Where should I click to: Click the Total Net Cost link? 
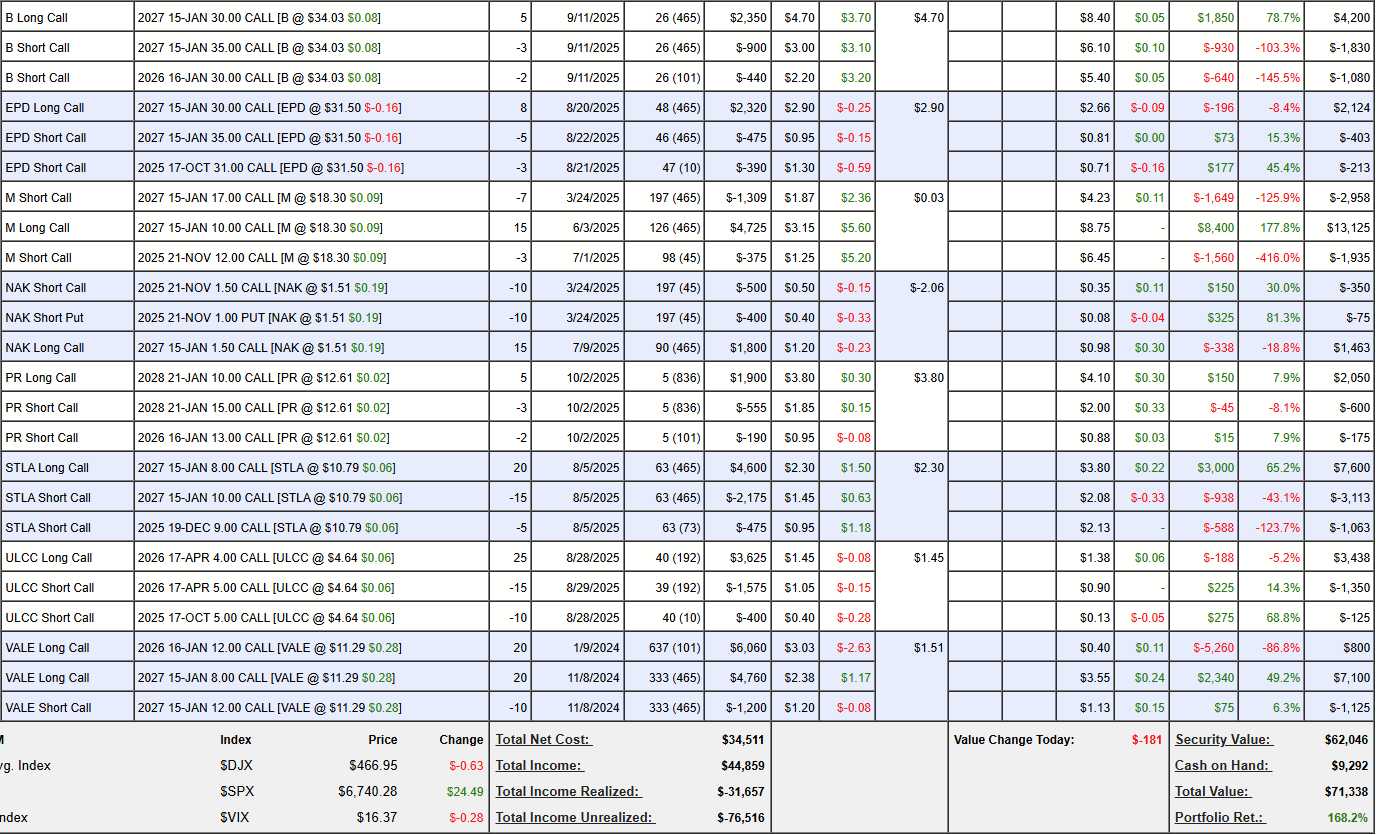coord(544,740)
